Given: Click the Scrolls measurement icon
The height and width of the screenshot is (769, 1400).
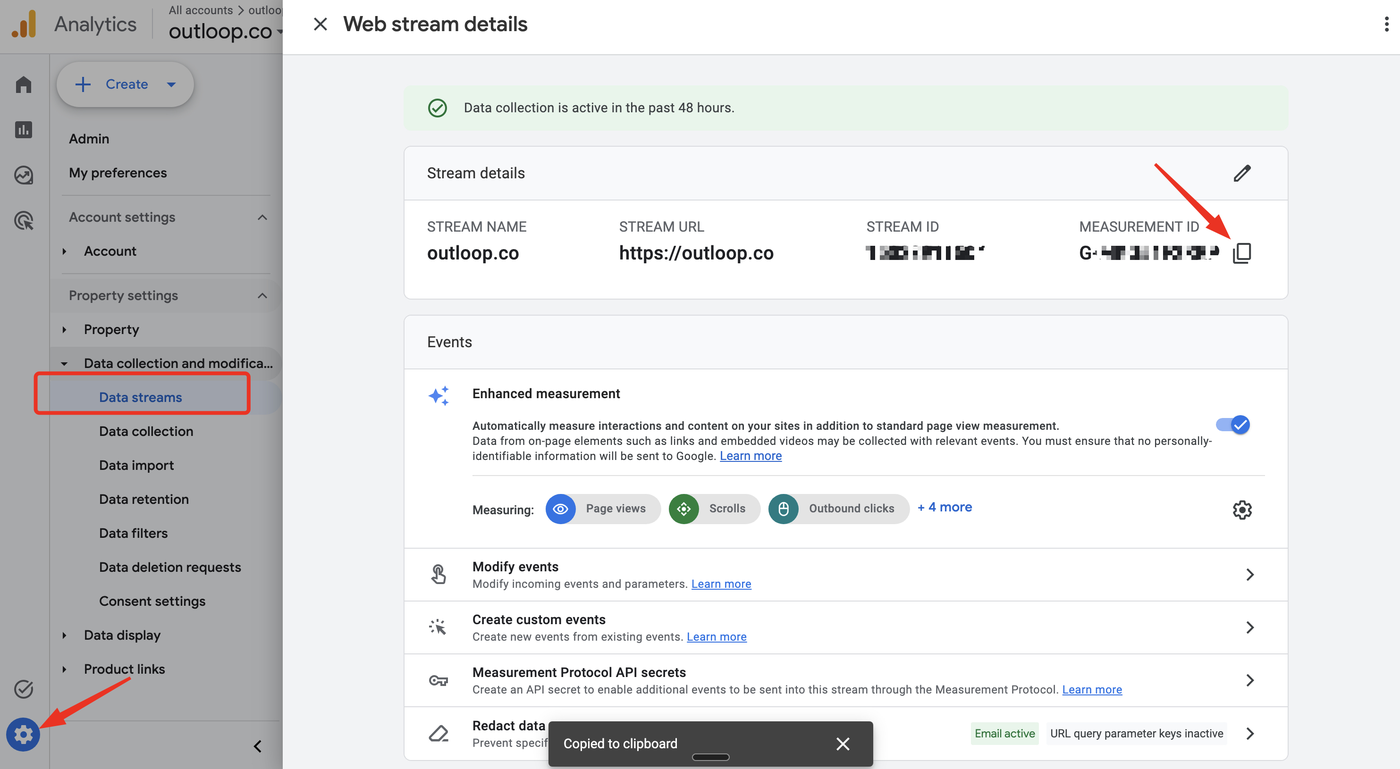Looking at the screenshot, I should pyautogui.click(x=684, y=509).
